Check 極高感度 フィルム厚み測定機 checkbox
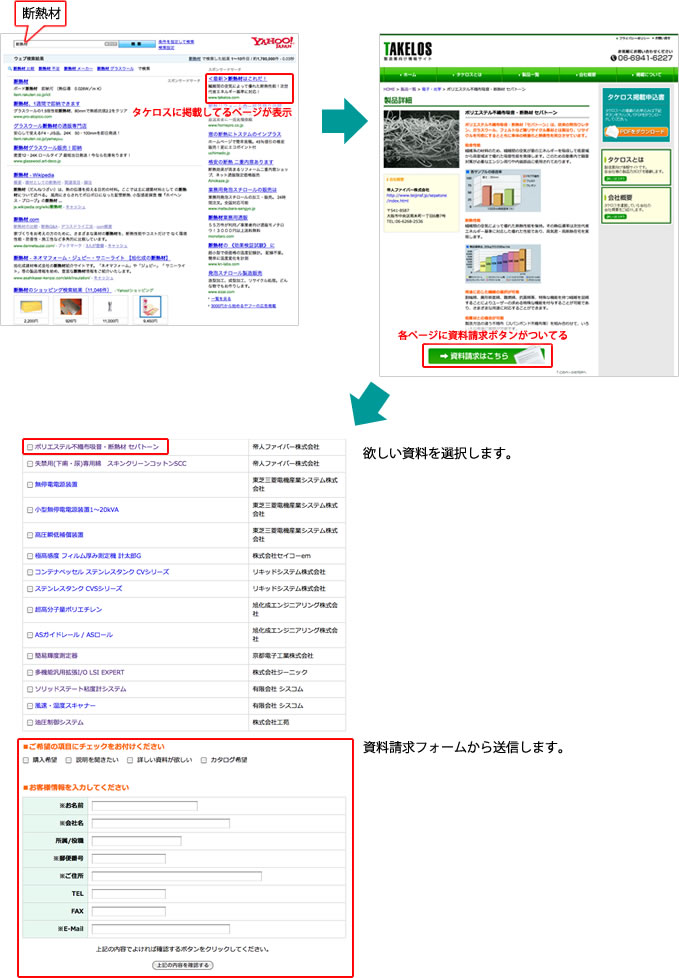Screen dimensions: 679x978 pyautogui.click(x=29, y=556)
